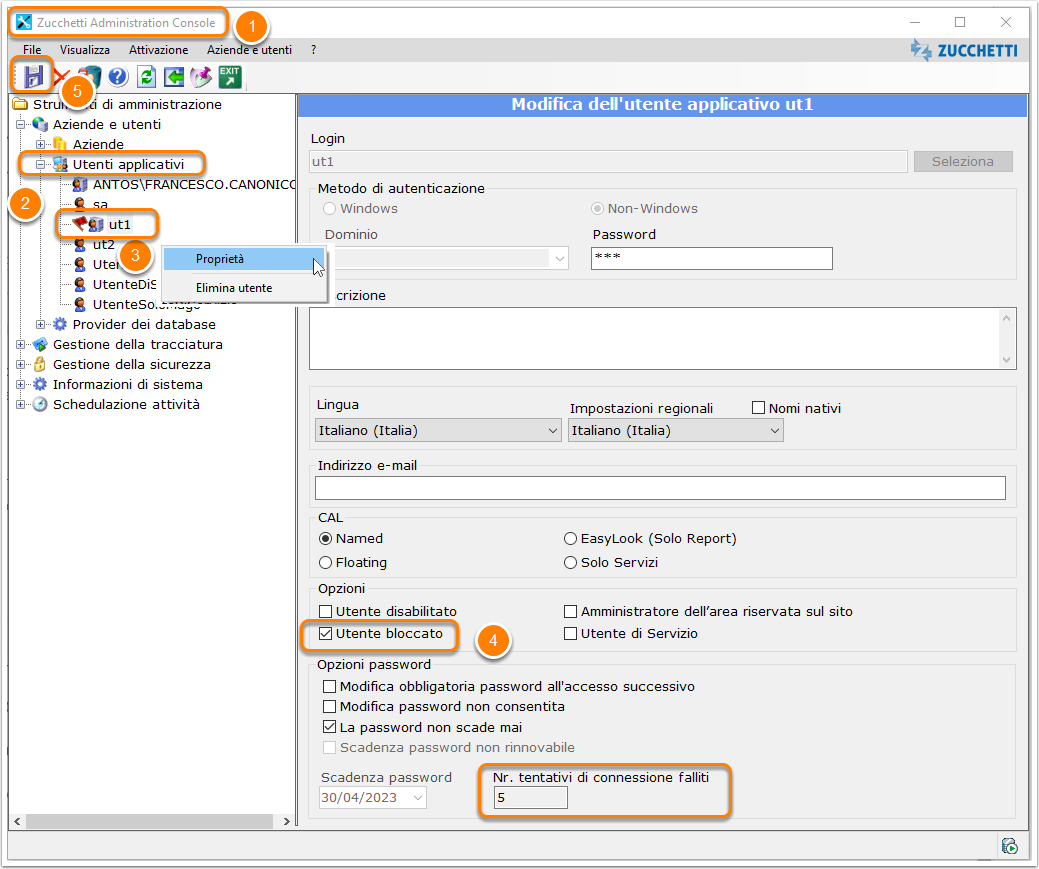Click the clock icon for Schedulazione attività
This screenshot has height=869, width=1039.
pos(40,404)
